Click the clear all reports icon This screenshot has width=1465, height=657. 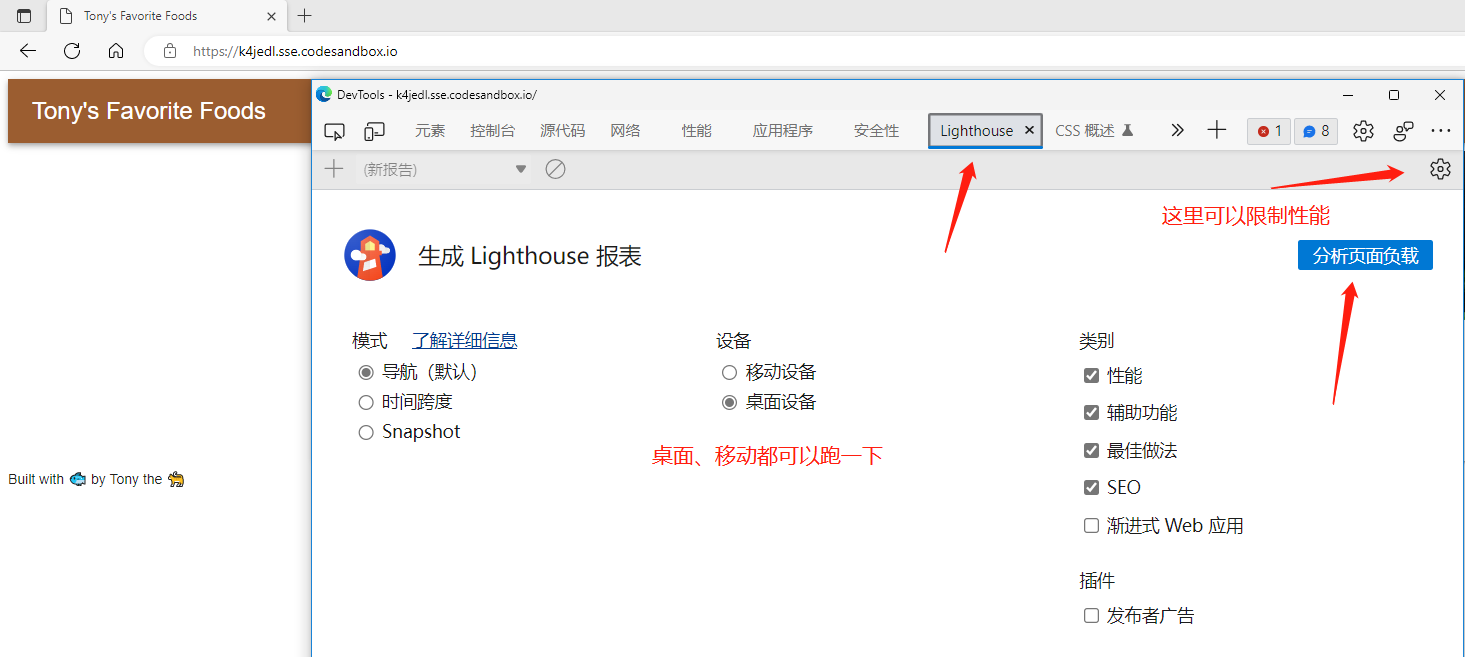click(x=555, y=169)
